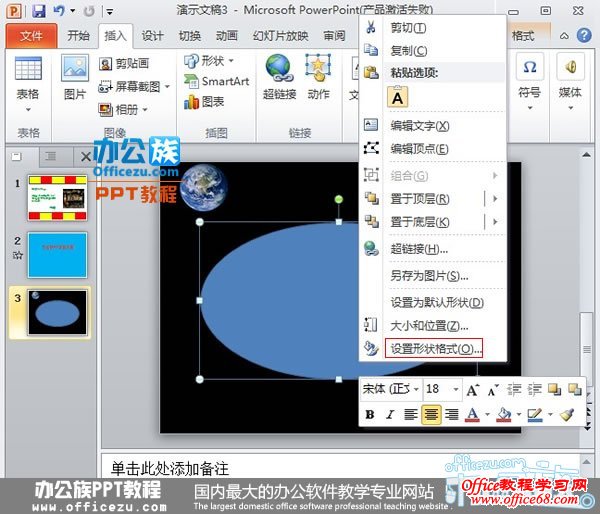
Task: Switch to the 开始 home tab
Action: (78, 36)
